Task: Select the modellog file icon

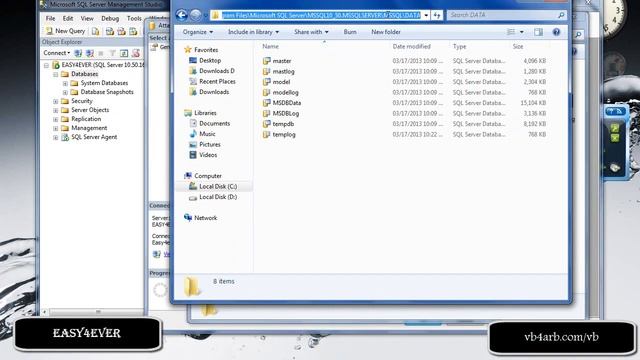Action: point(267,93)
